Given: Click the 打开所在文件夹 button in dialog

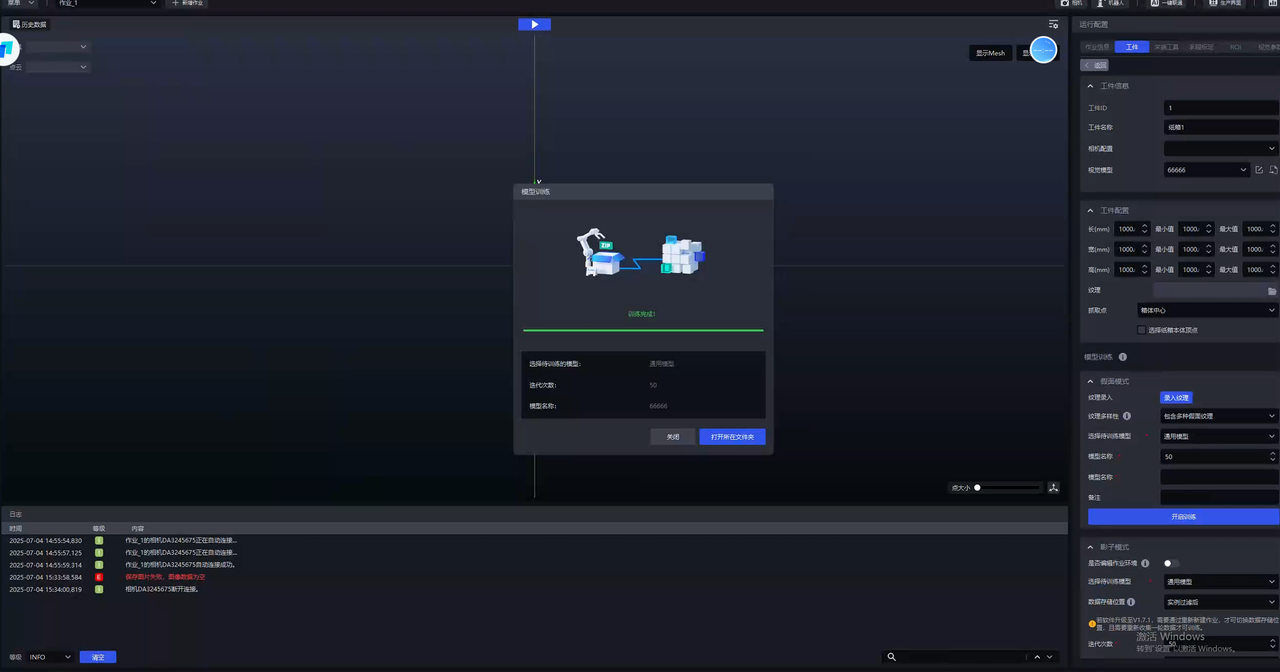Looking at the screenshot, I should 732,437.
